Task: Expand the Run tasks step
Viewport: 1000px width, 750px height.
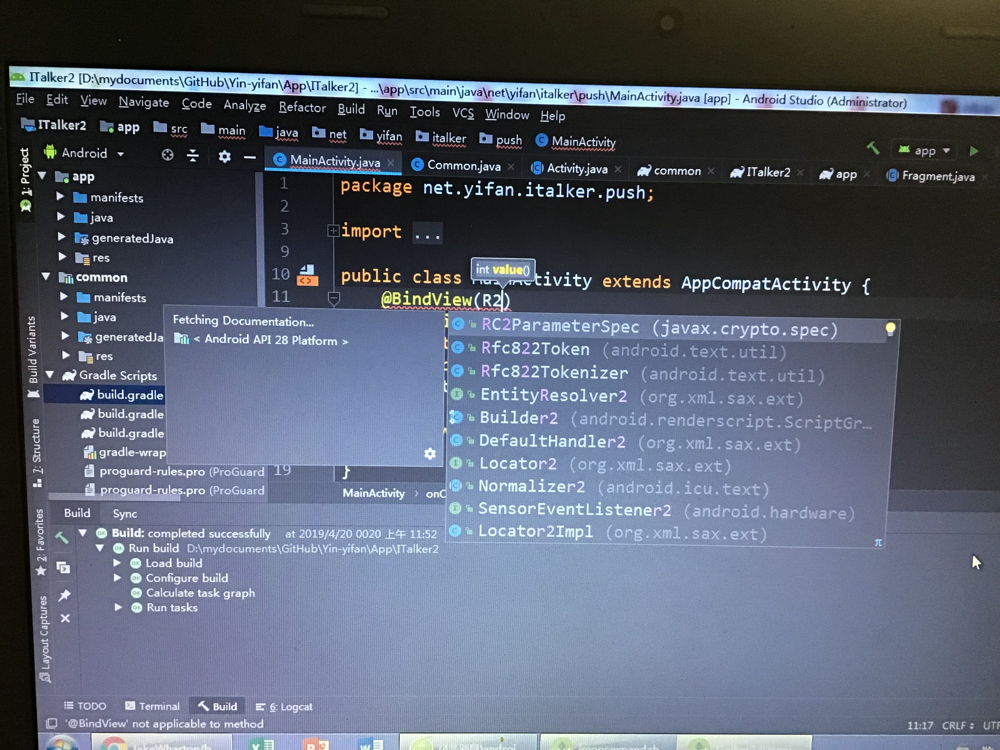Action: coord(118,607)
